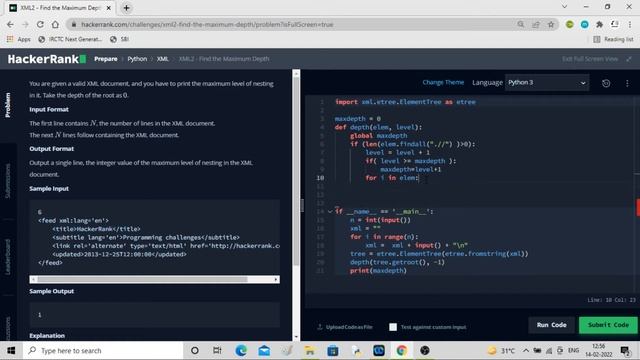Open editor settings three-dot menu
The height and width of the screenshot is (360, 640).
[x=627, y=83]
